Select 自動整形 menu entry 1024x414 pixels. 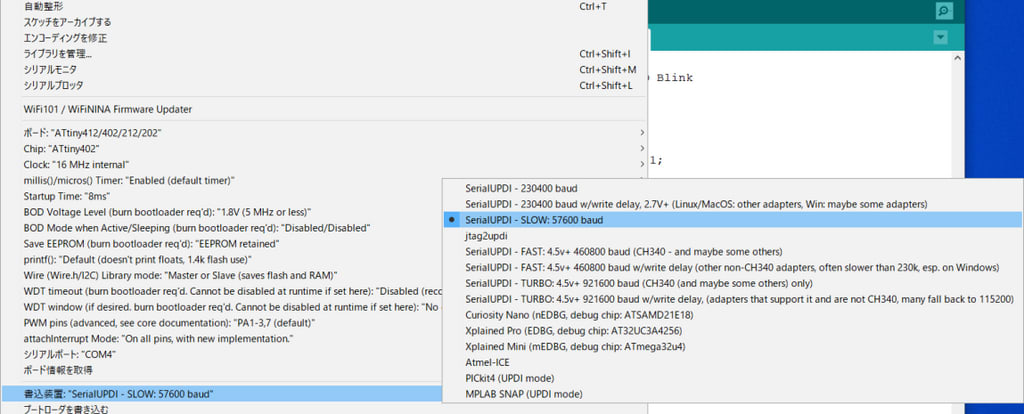[x=324, y=7]
